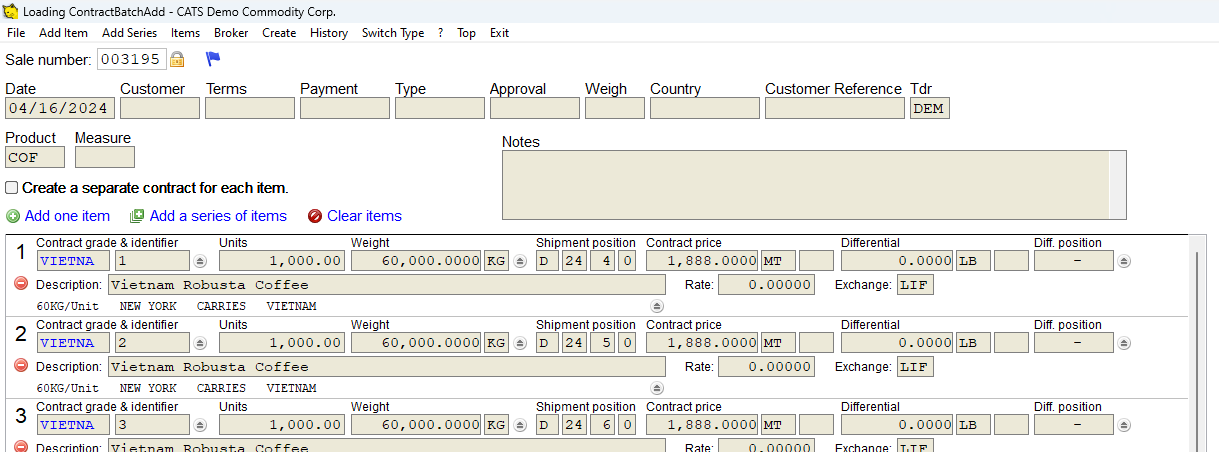Open grade lookup for item 3 identifier
Viewport: 1219px width, 452px height.
(200, 425)
